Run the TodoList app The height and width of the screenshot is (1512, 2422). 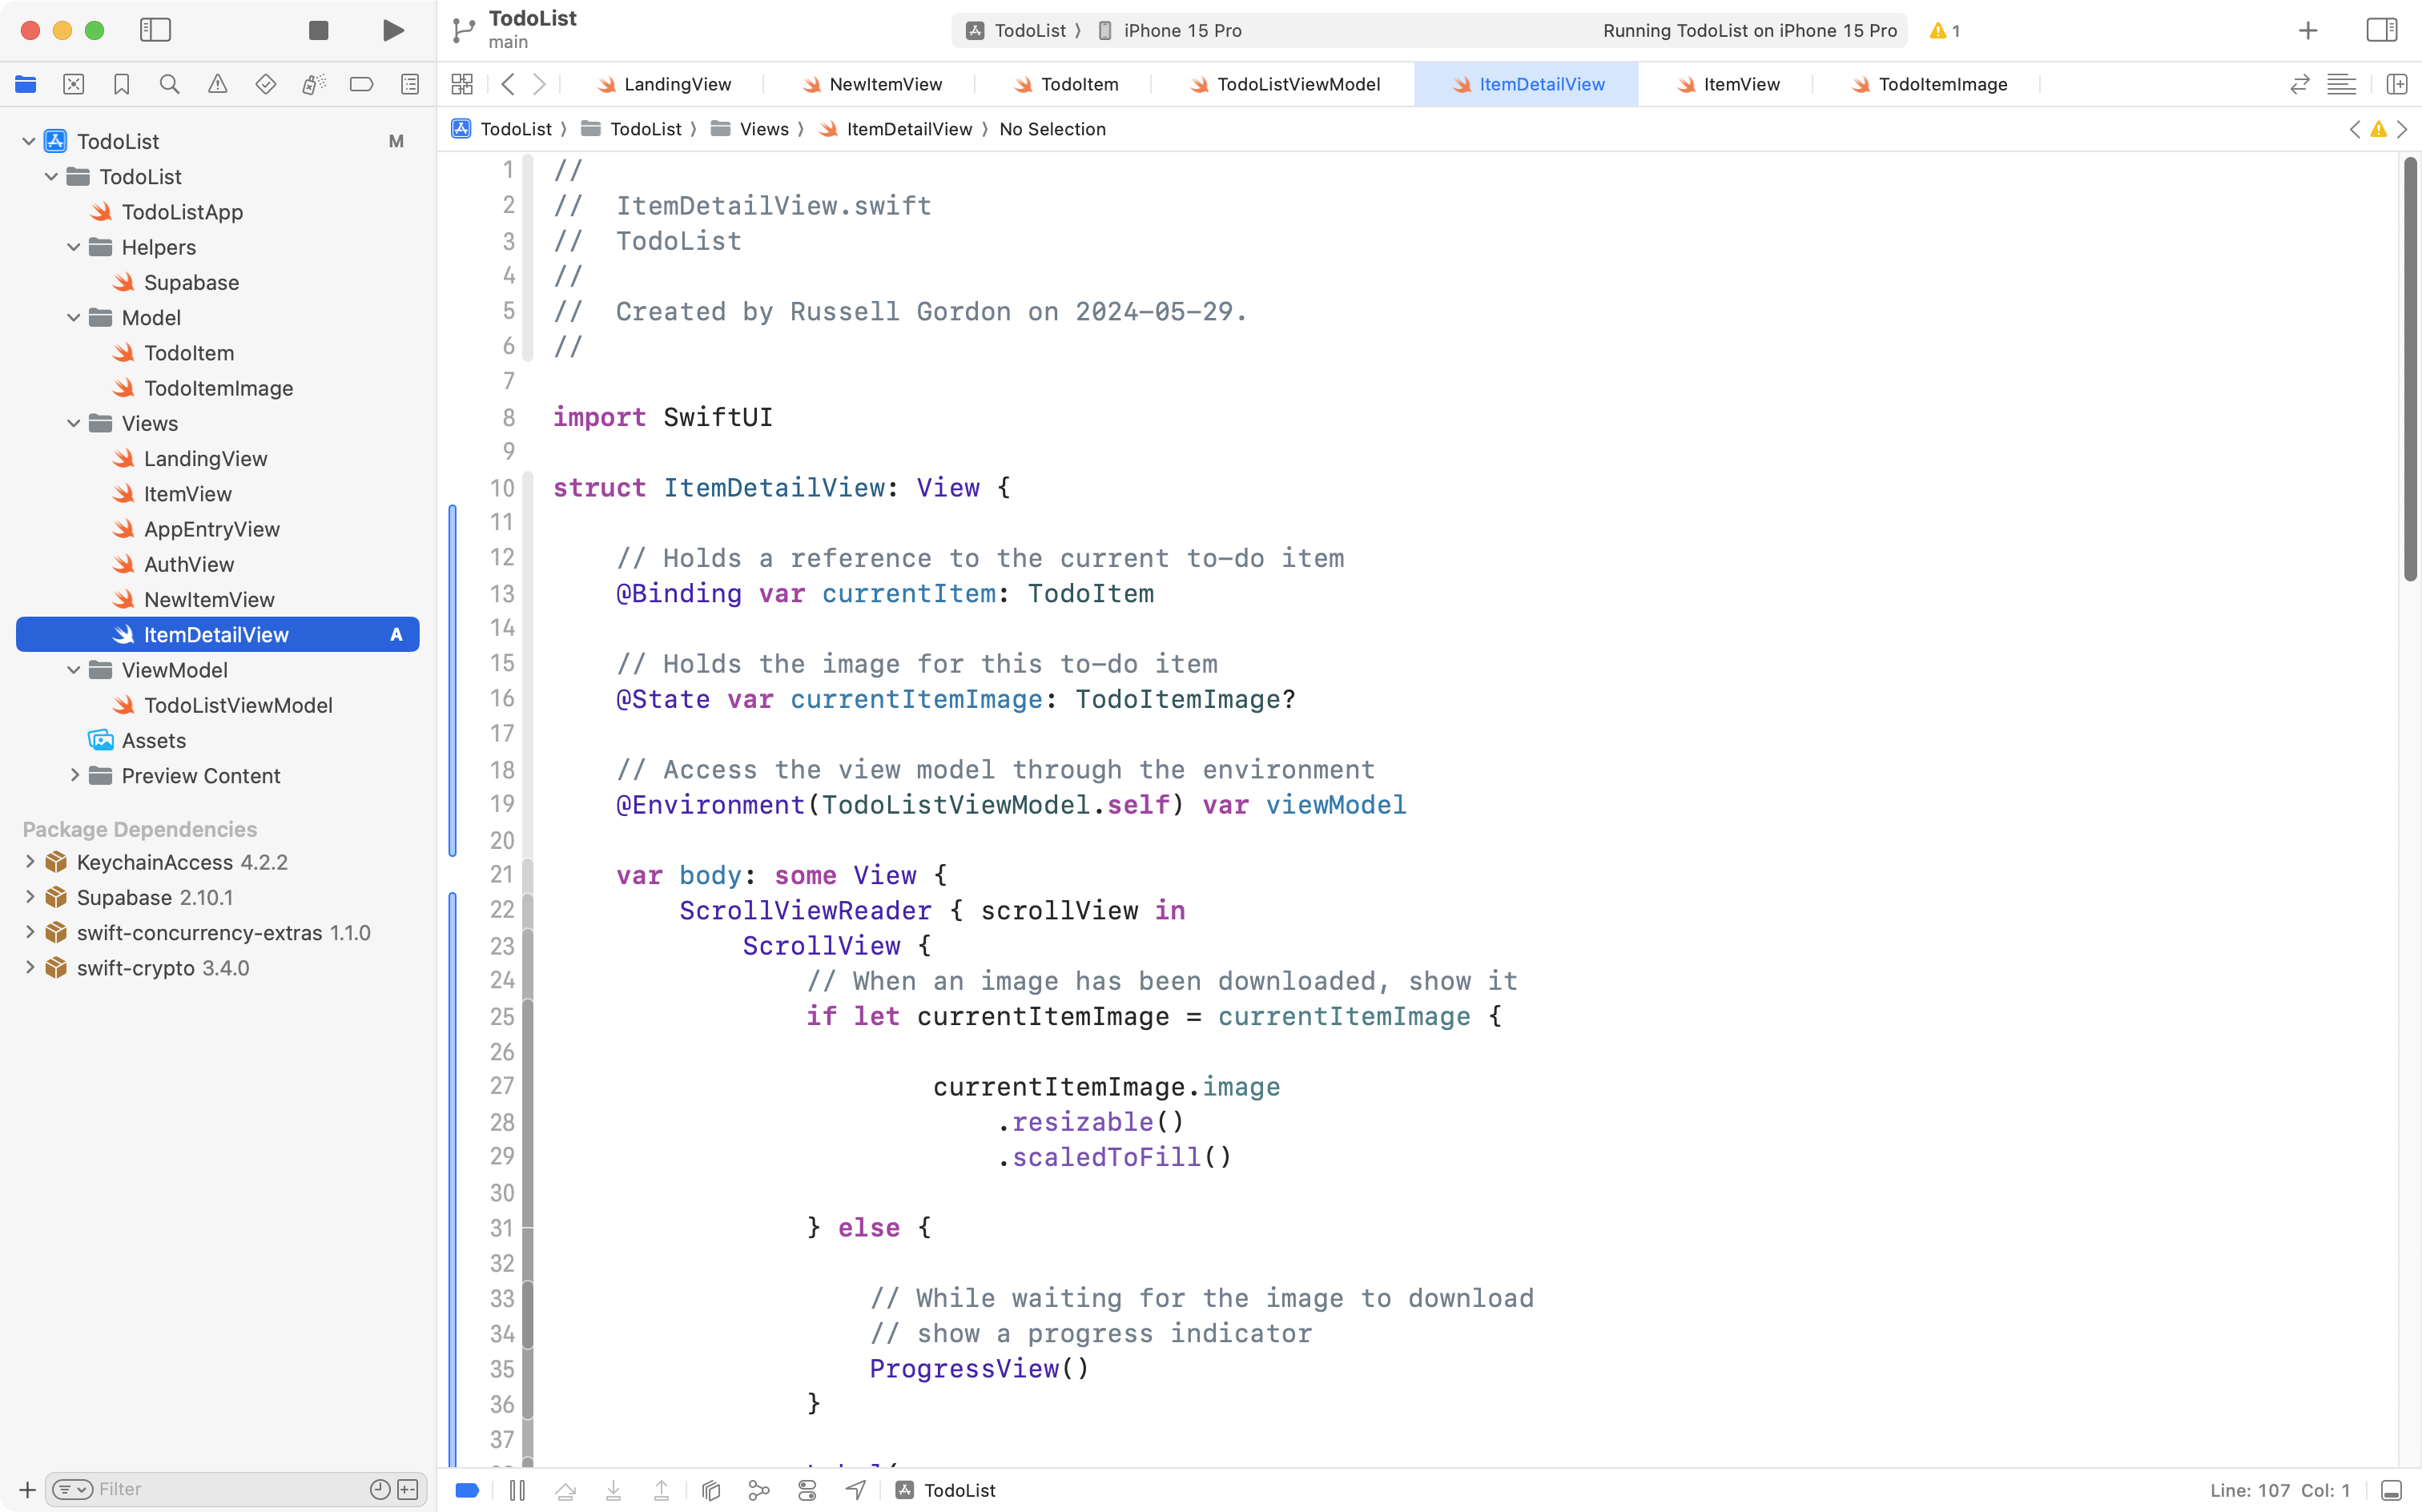[392, 30]
